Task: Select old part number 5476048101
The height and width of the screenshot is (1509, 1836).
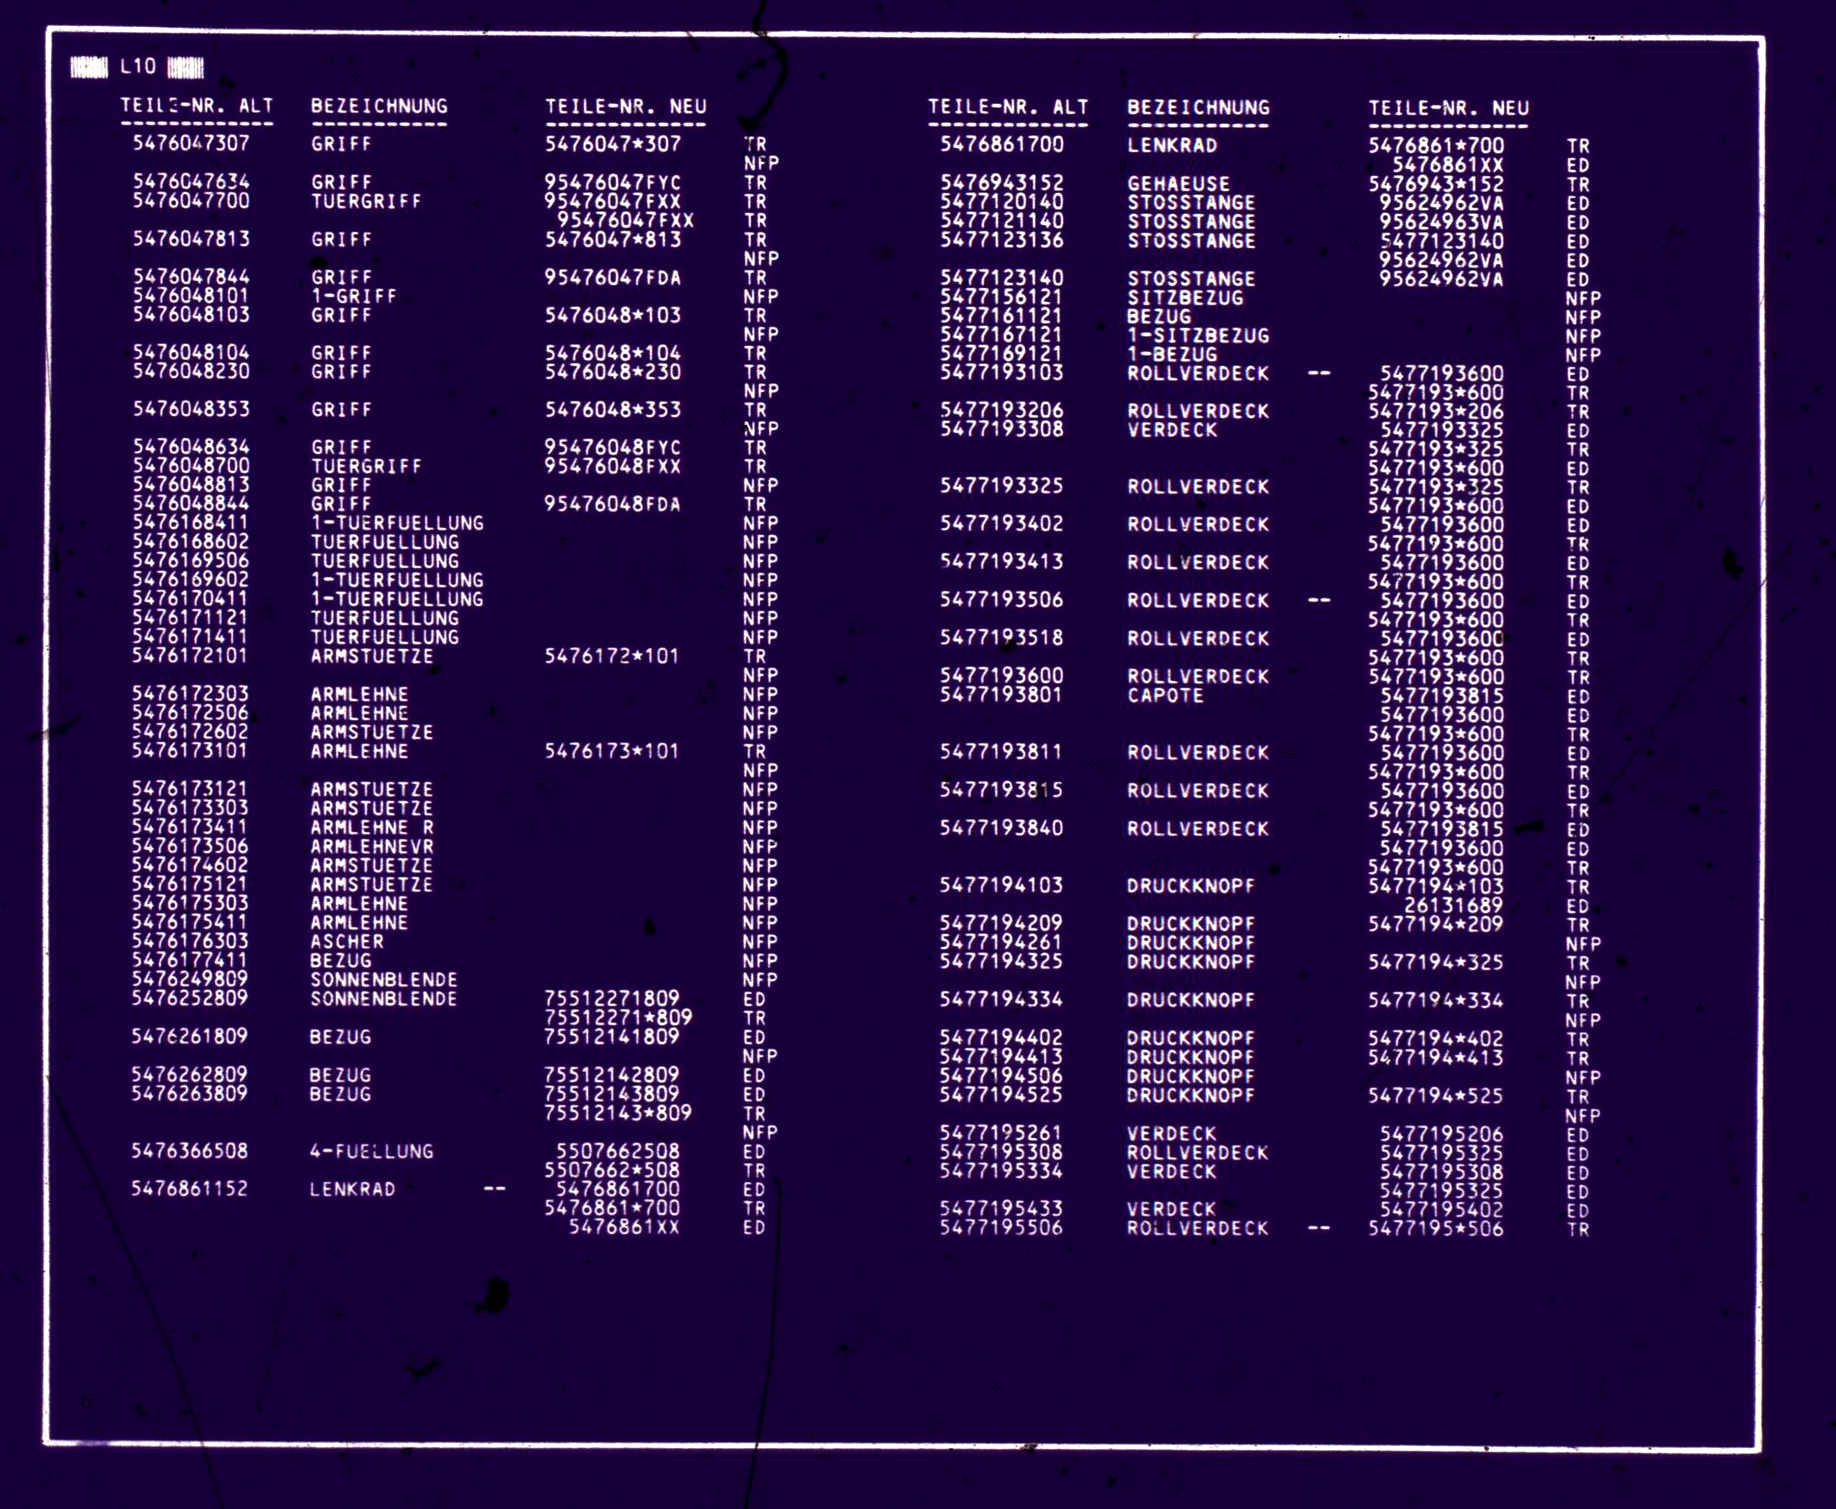Action: (x=191, y=296)
